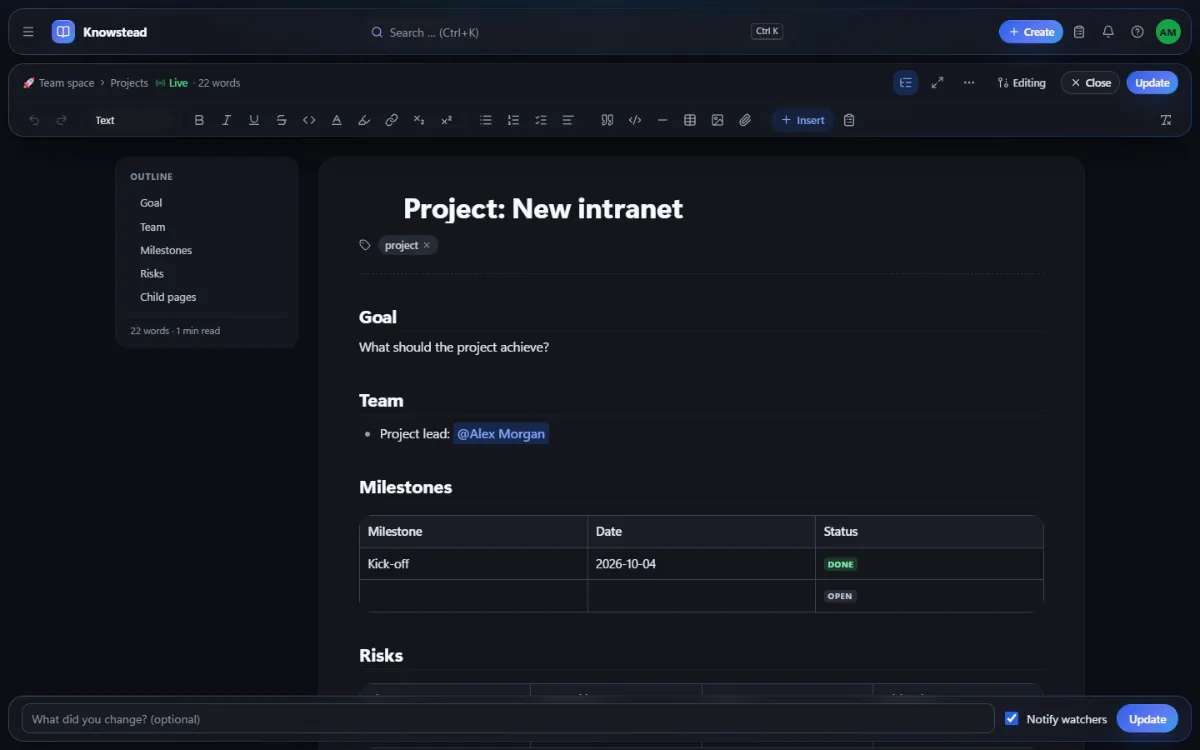Open the help question mark icon
Image resolution: width=1200 pixels, height=750 pixels.
coord(1137,32)
